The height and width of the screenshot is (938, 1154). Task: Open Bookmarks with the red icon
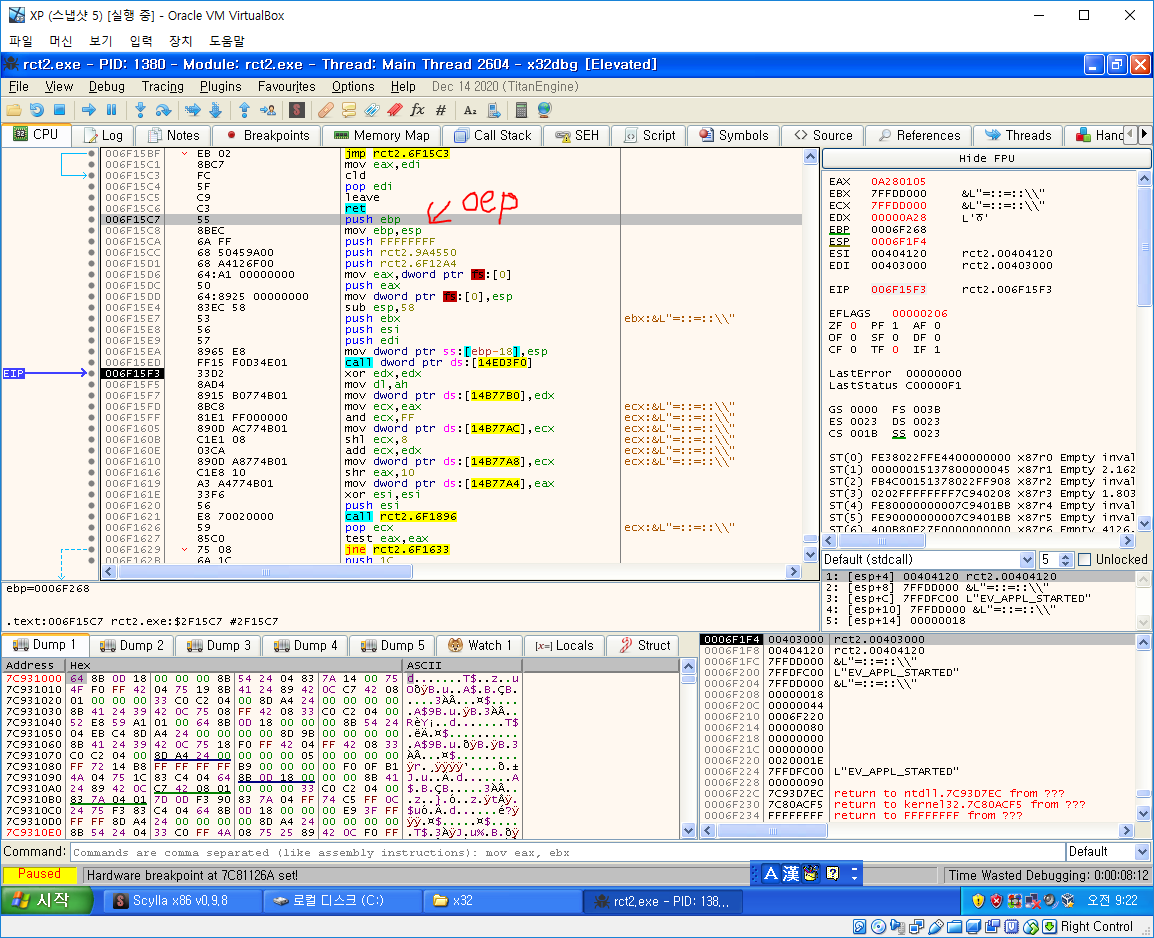pos(394,110)
